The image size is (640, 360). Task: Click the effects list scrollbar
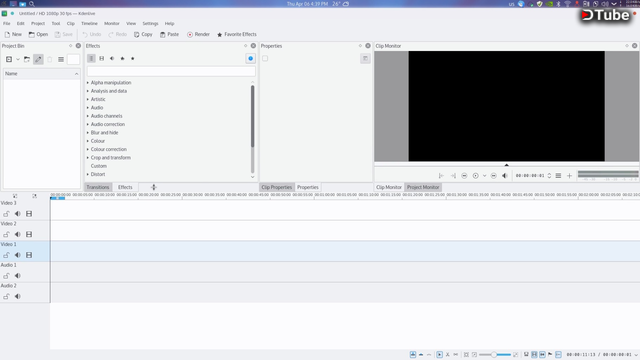click(x=253, y=116)
